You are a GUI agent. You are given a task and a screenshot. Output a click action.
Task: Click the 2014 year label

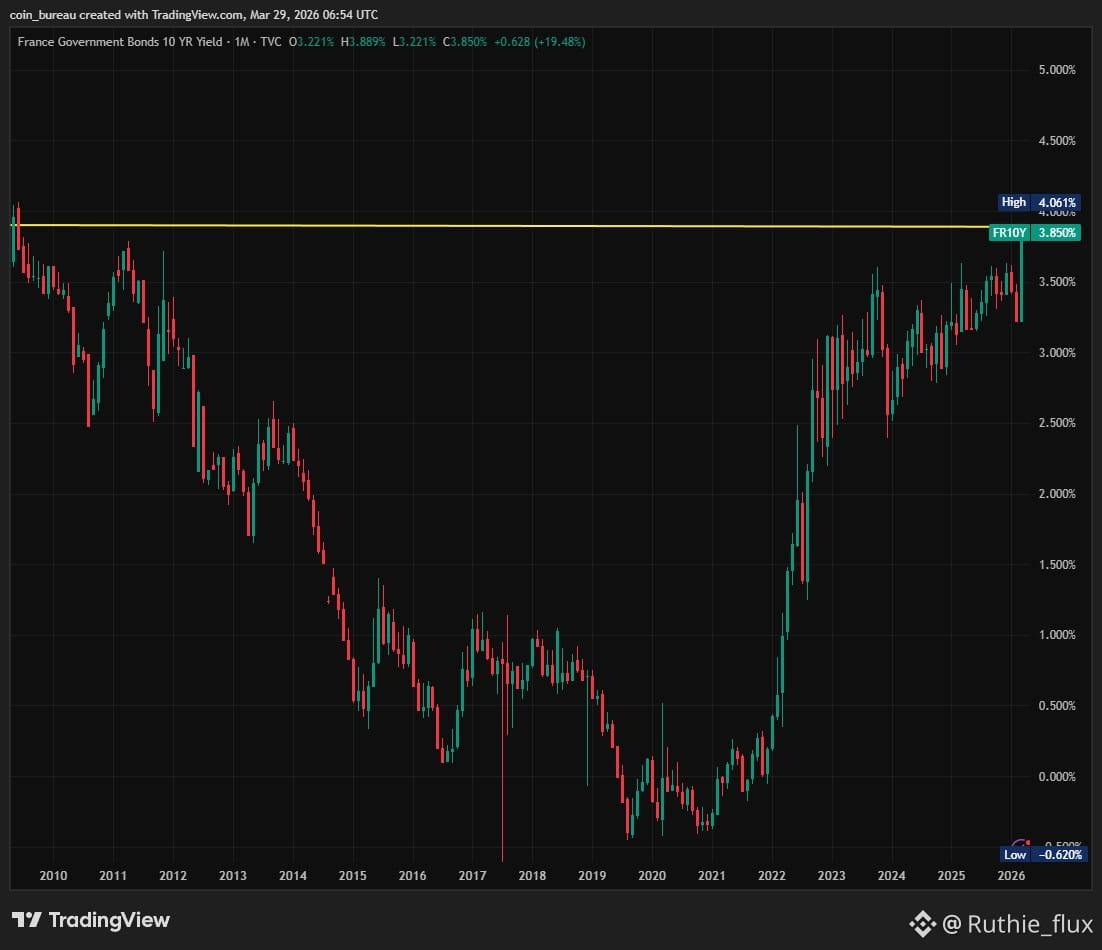pos(293,876)
